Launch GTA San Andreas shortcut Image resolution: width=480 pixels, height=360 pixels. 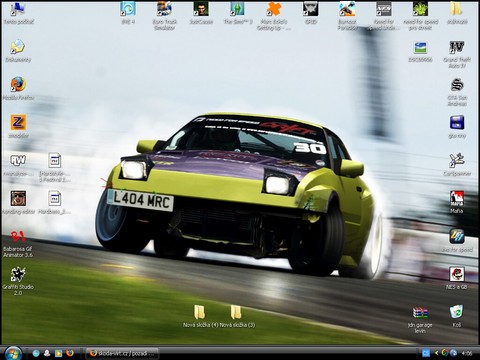pyautogui.click(x=457, y=85)
